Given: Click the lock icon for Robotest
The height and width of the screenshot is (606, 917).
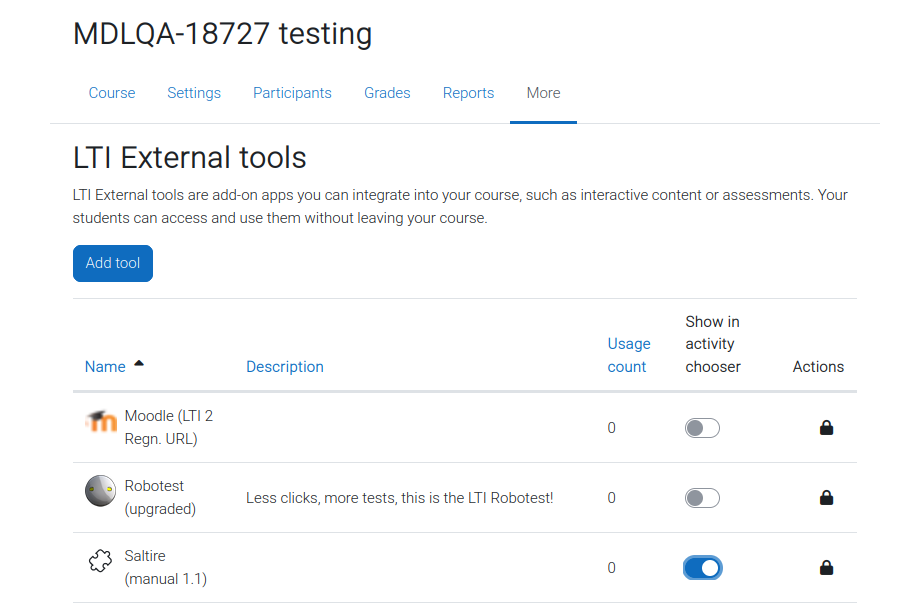Looking at the screenshot, I should point(826,498).
